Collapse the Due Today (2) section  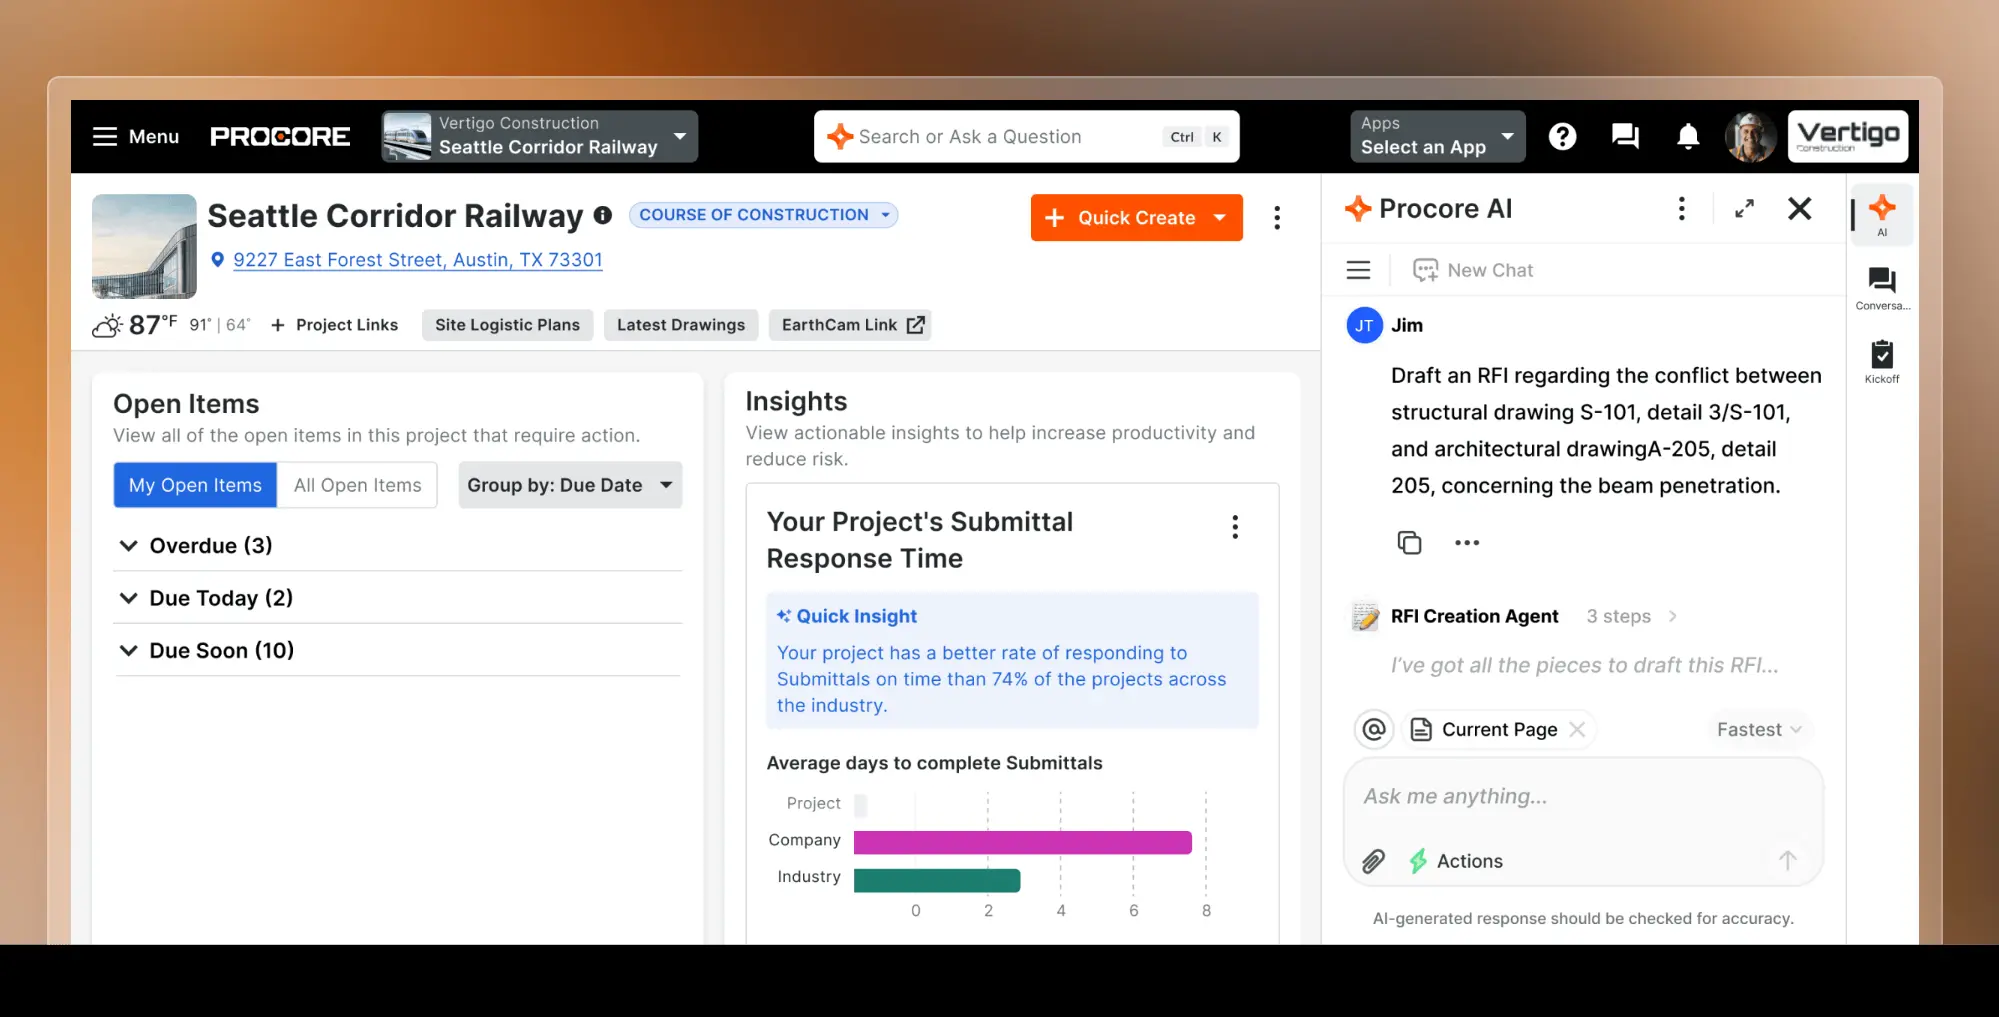tap(128, 598)
